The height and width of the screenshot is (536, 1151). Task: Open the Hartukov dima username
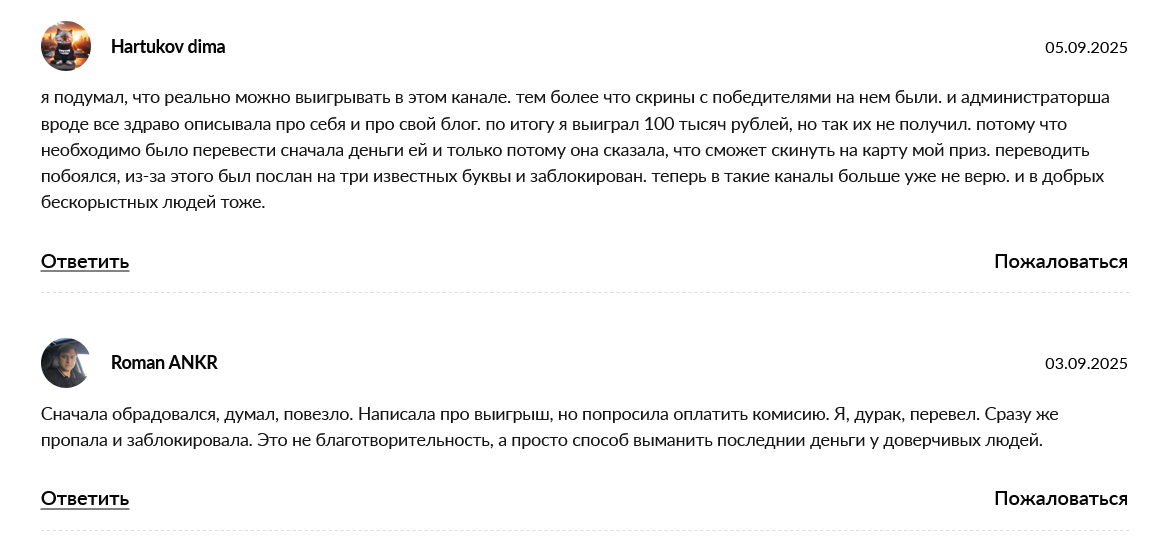(168, 47)
